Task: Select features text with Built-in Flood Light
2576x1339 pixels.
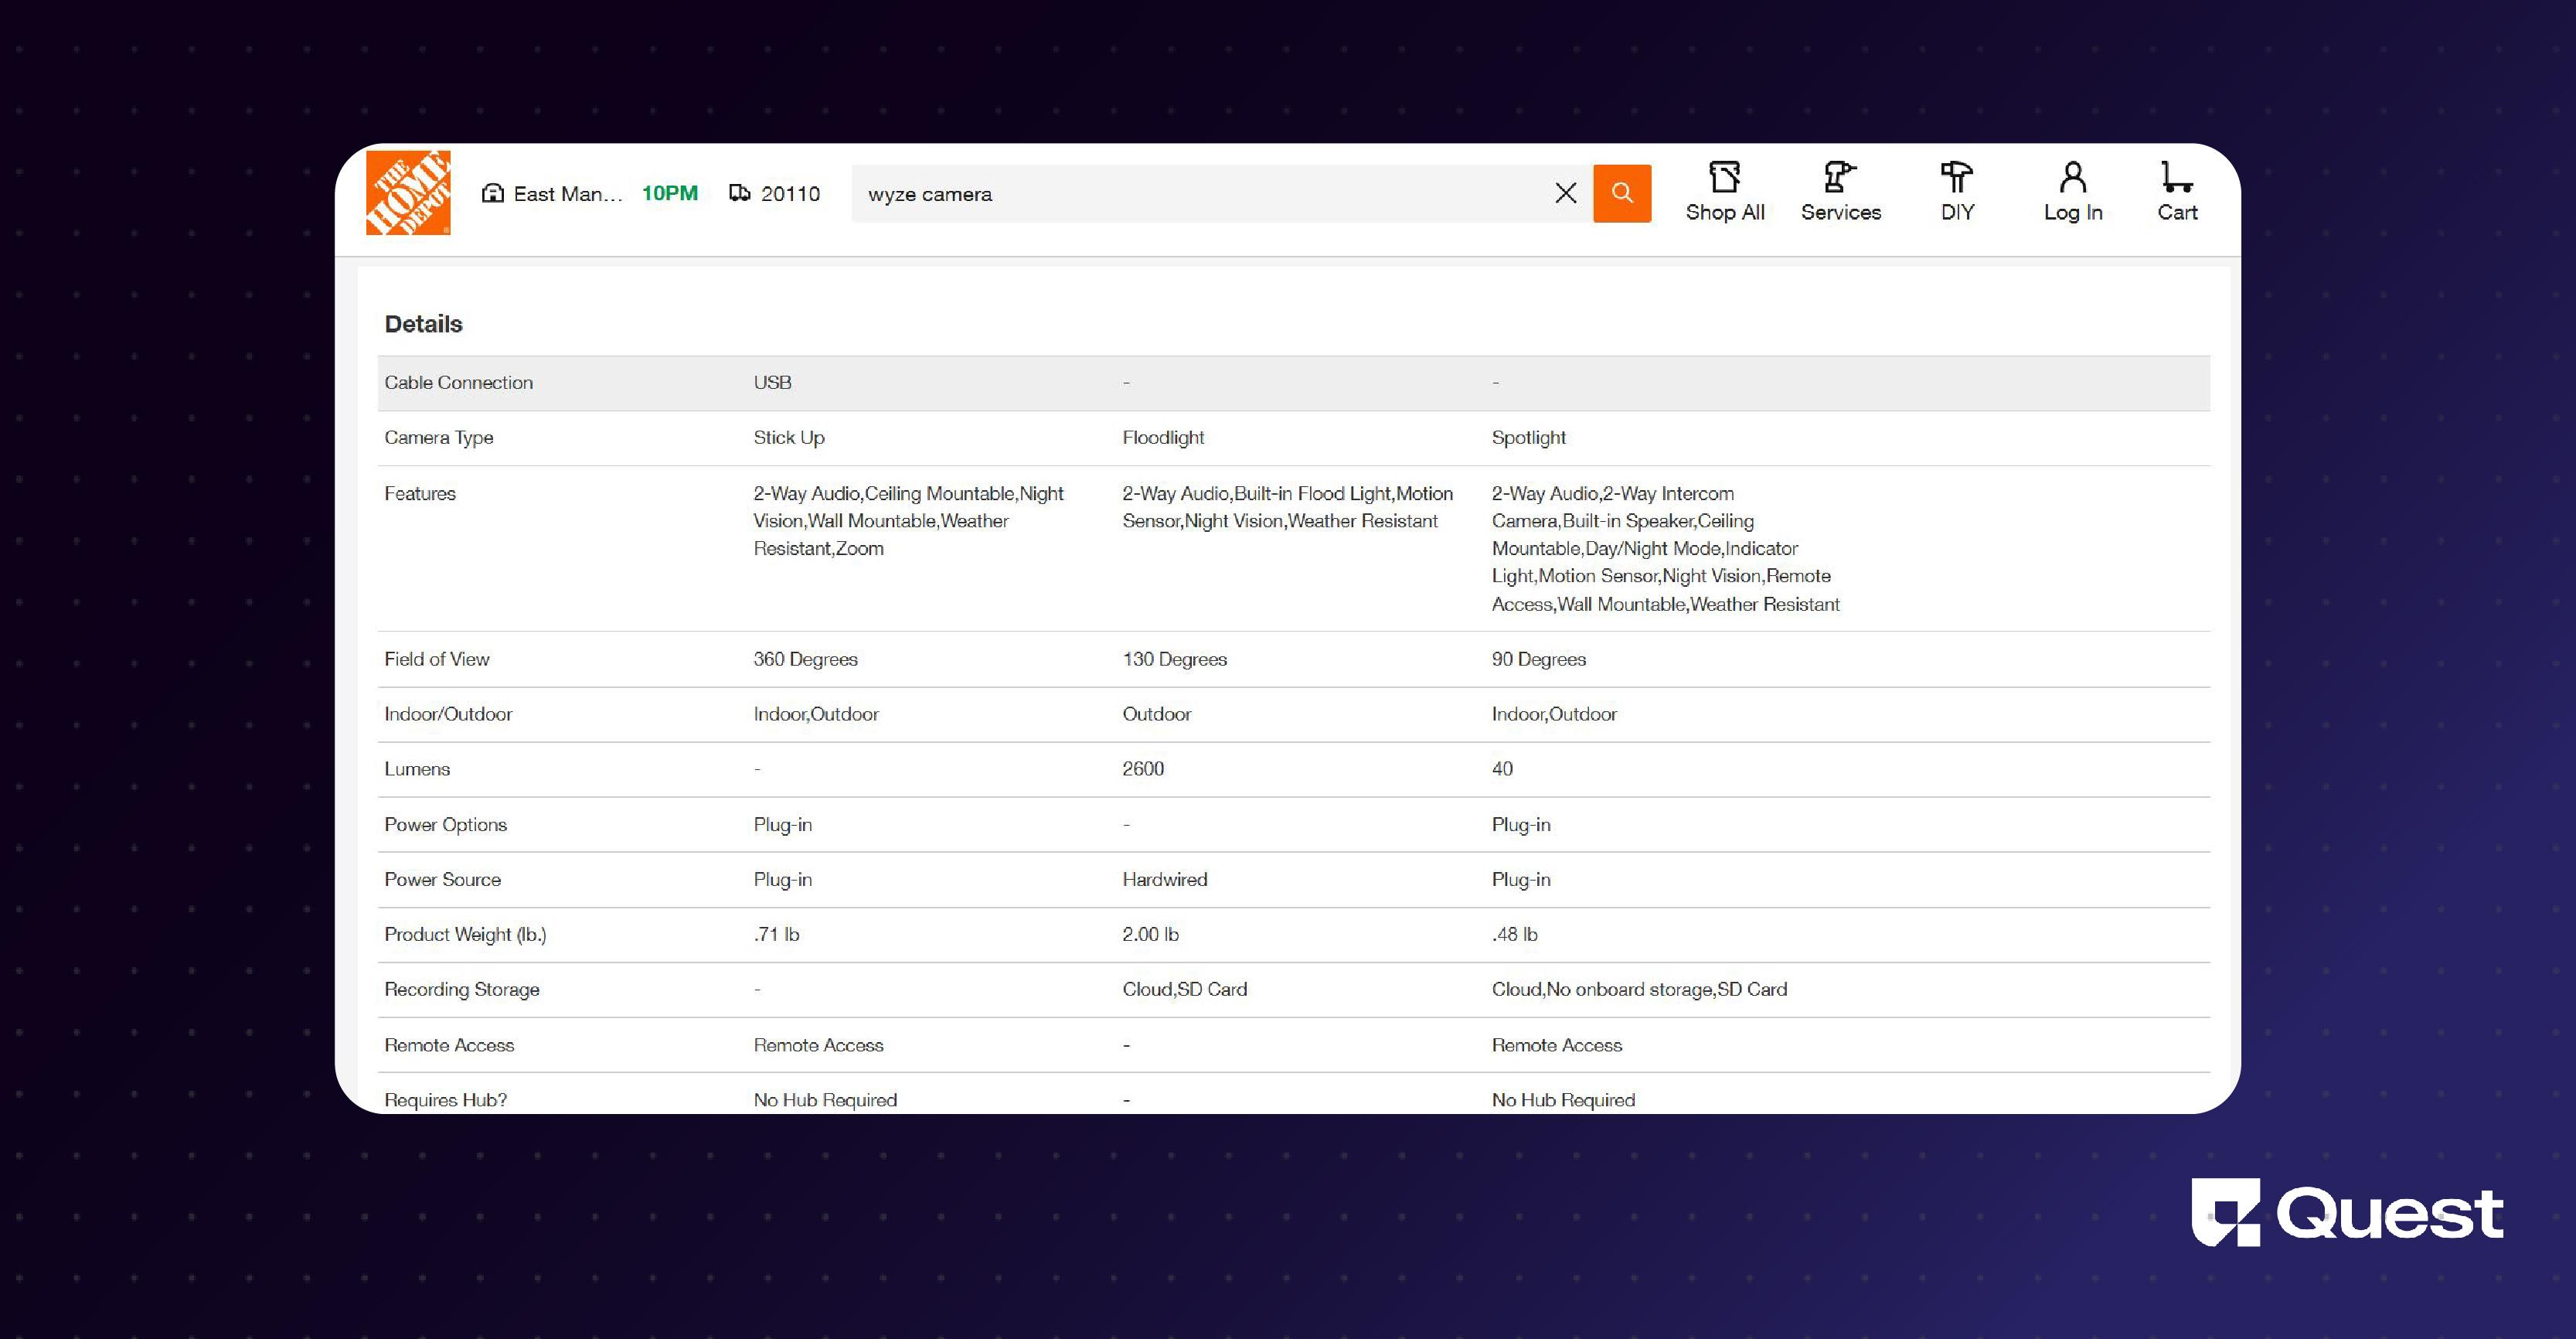Action: (1287, 507)
